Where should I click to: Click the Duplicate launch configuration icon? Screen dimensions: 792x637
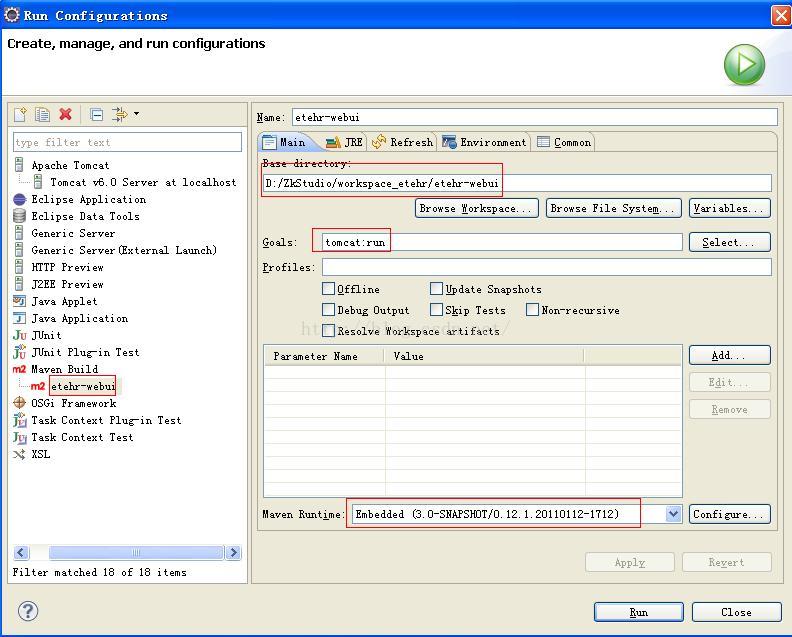pos(42,115)
